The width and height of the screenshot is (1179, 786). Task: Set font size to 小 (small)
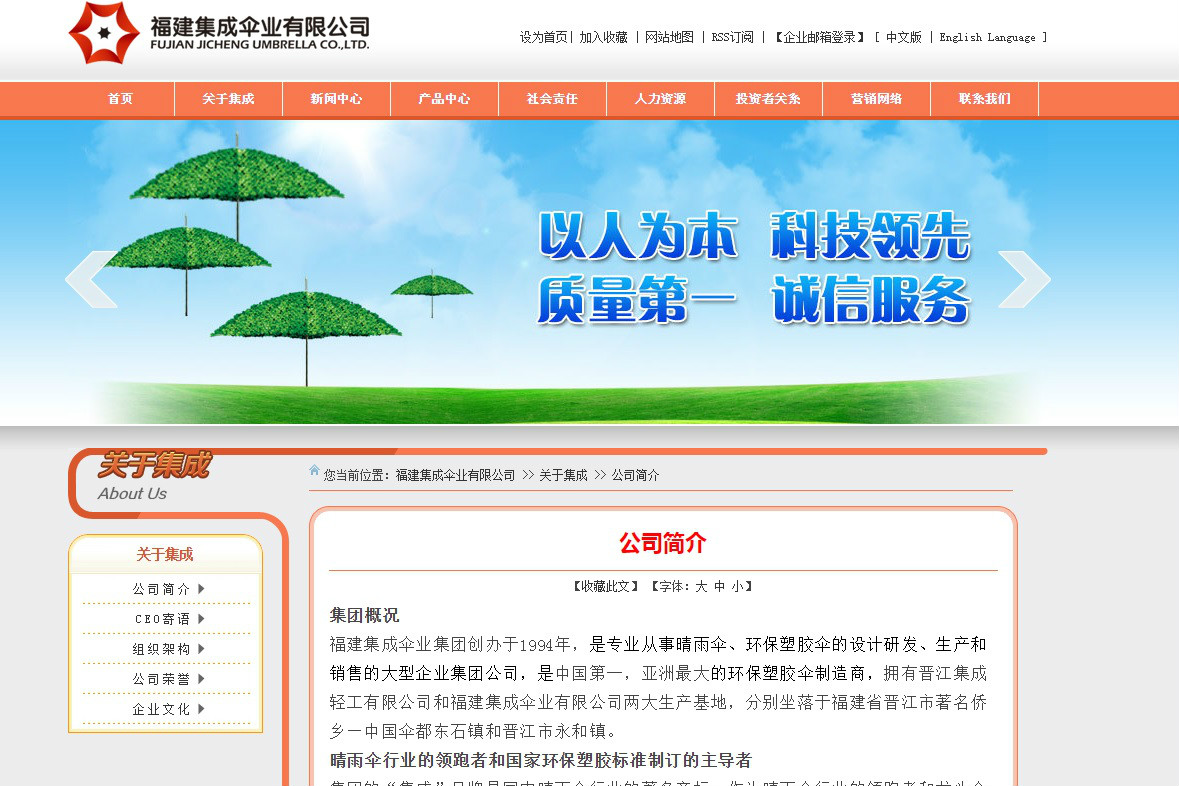point(737,587)
